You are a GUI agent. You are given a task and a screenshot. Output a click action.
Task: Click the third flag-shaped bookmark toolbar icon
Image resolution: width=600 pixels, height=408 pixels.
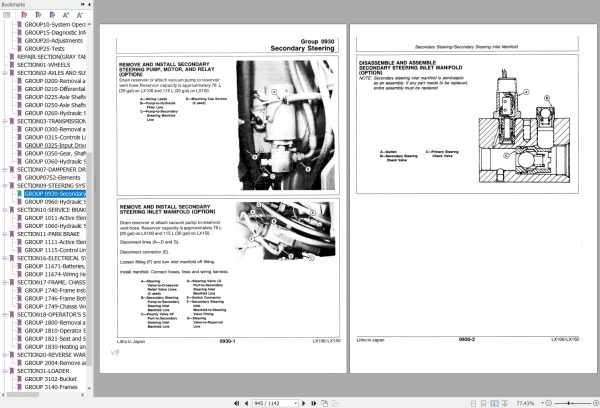tap(52, 15)
